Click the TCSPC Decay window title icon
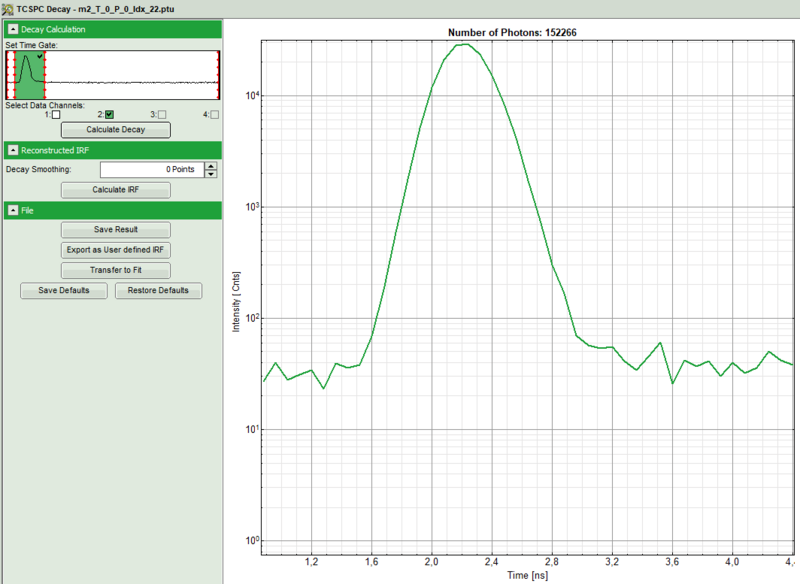This screenshot has height=584, width=800. [x=7, y=7]
